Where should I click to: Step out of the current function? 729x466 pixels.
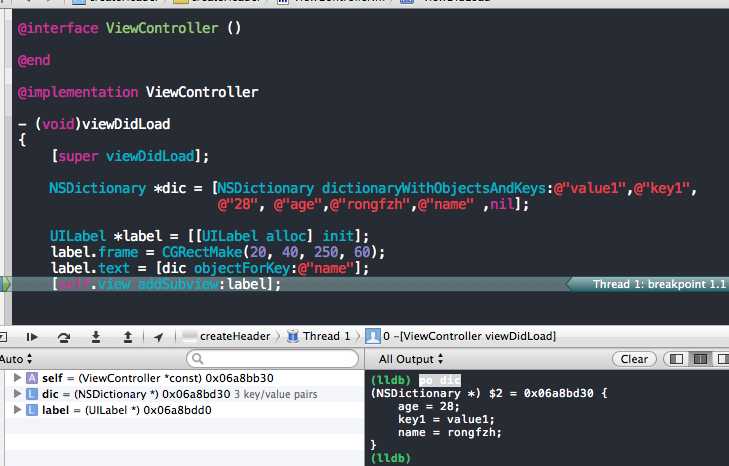pos(127,336)
